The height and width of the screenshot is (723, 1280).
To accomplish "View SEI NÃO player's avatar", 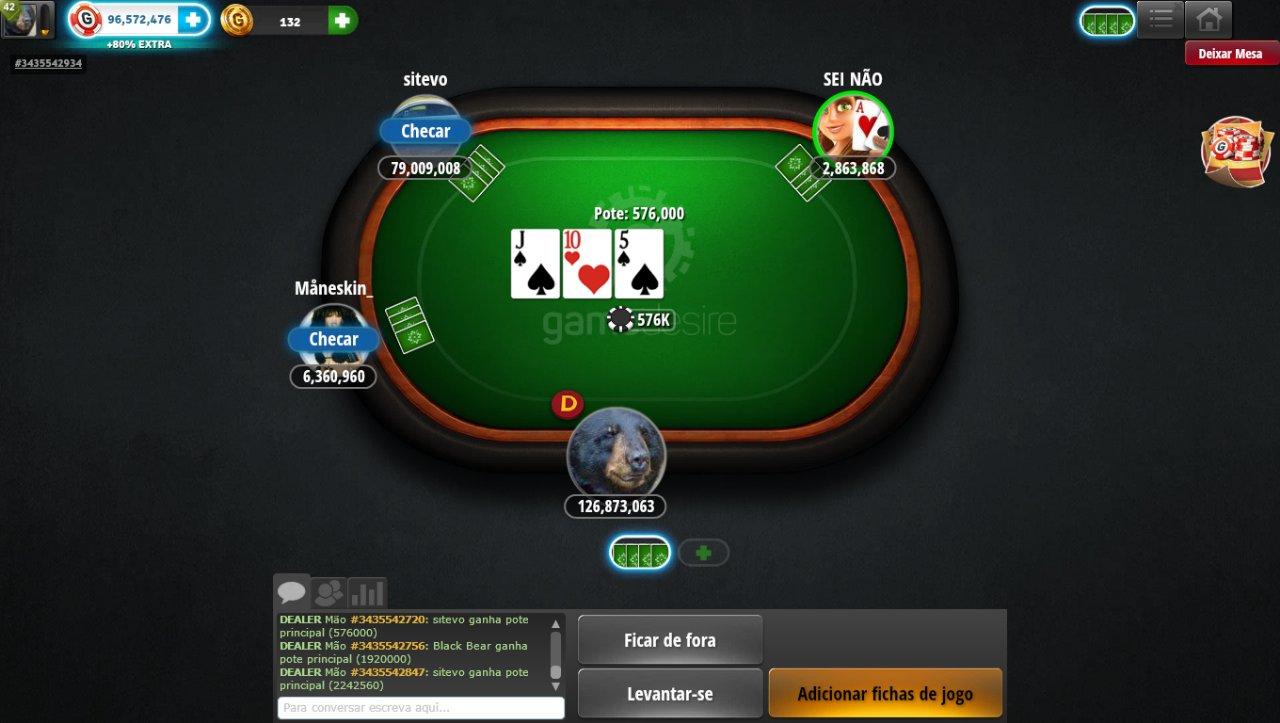I will click(853, 130).
